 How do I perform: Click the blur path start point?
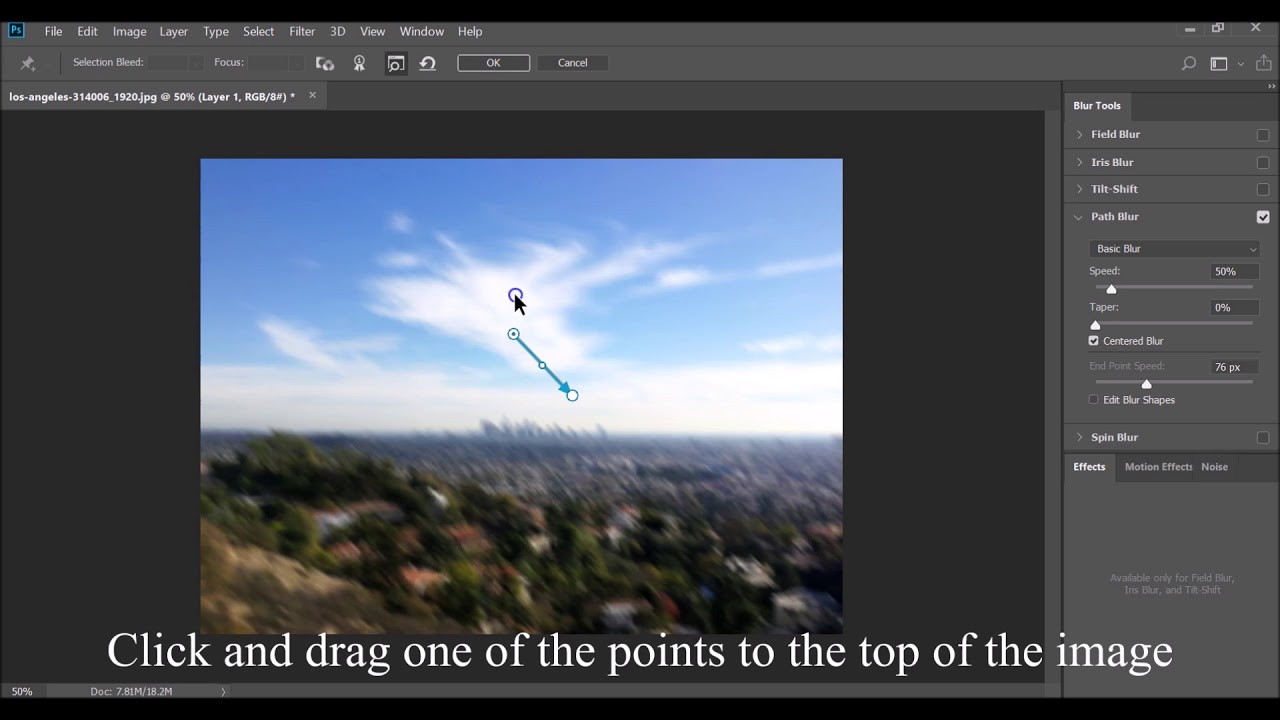click(x=513, y=334)
